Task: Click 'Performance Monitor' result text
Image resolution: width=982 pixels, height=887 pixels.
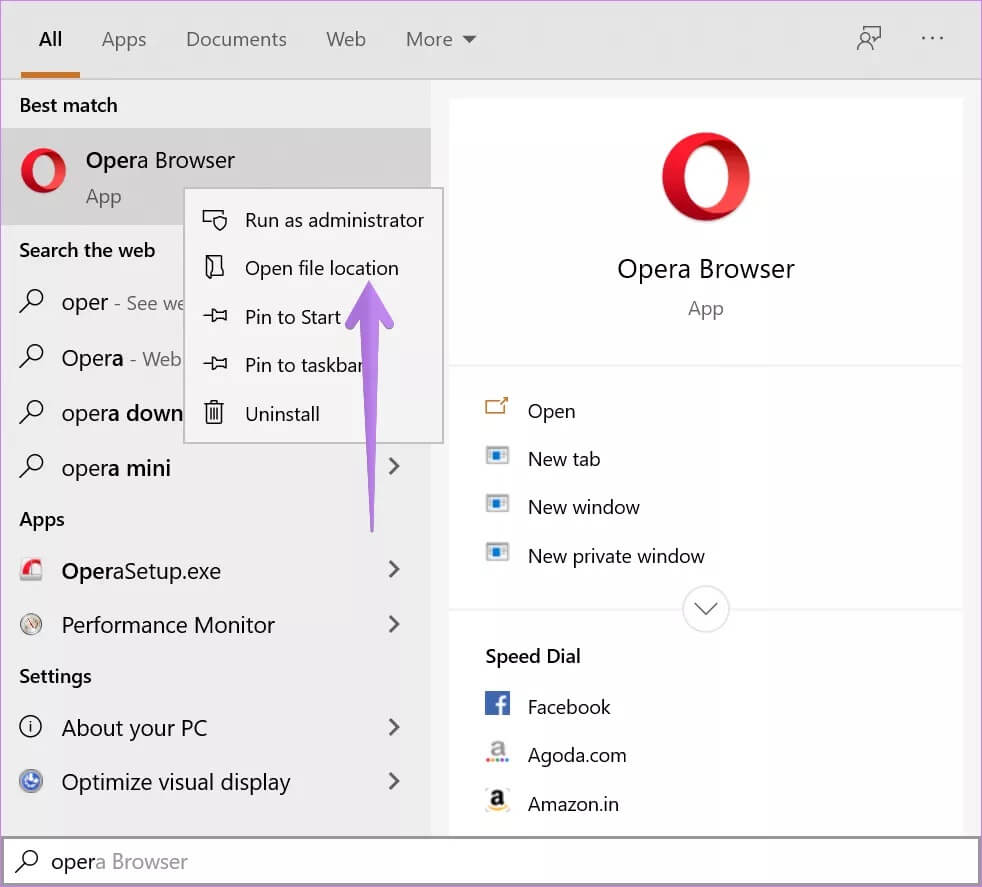Action: click(168, 625)
